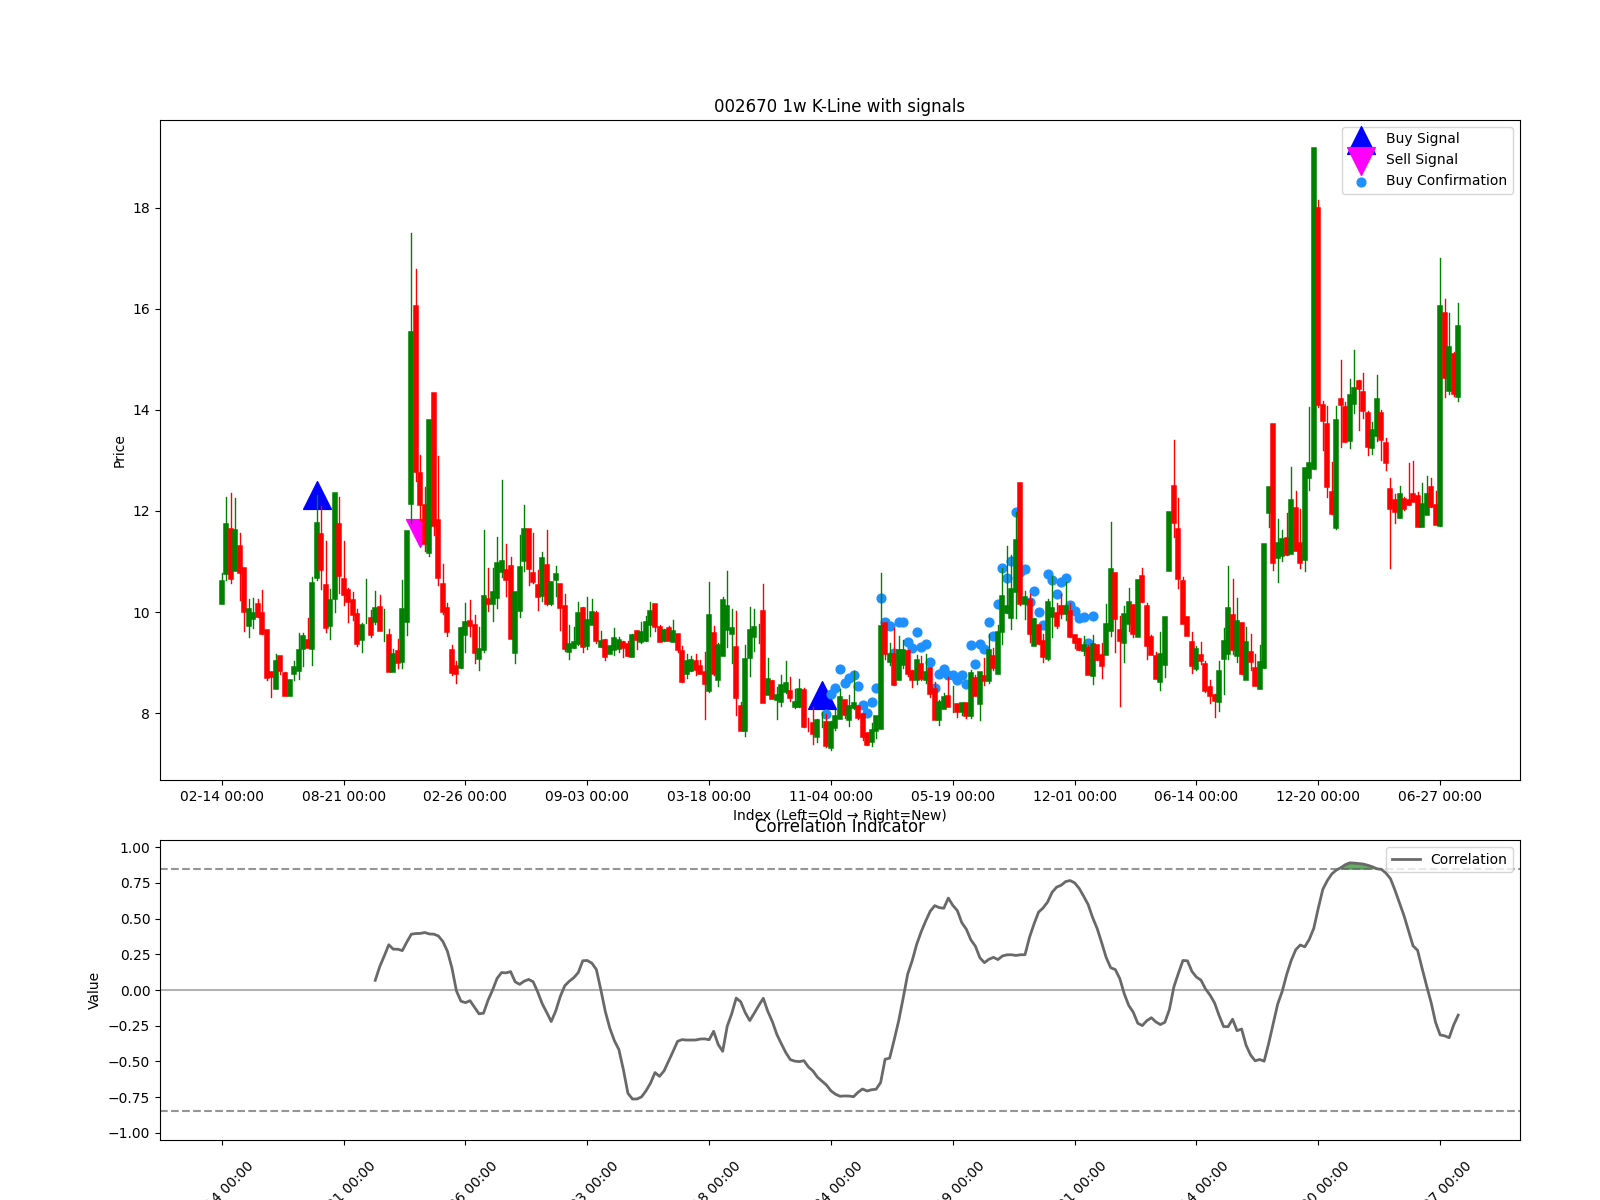Click the green shaded area above upper threshold
This screenshot has height=1200, width=1600.
pyautogui.click(x=1355, y=865)
